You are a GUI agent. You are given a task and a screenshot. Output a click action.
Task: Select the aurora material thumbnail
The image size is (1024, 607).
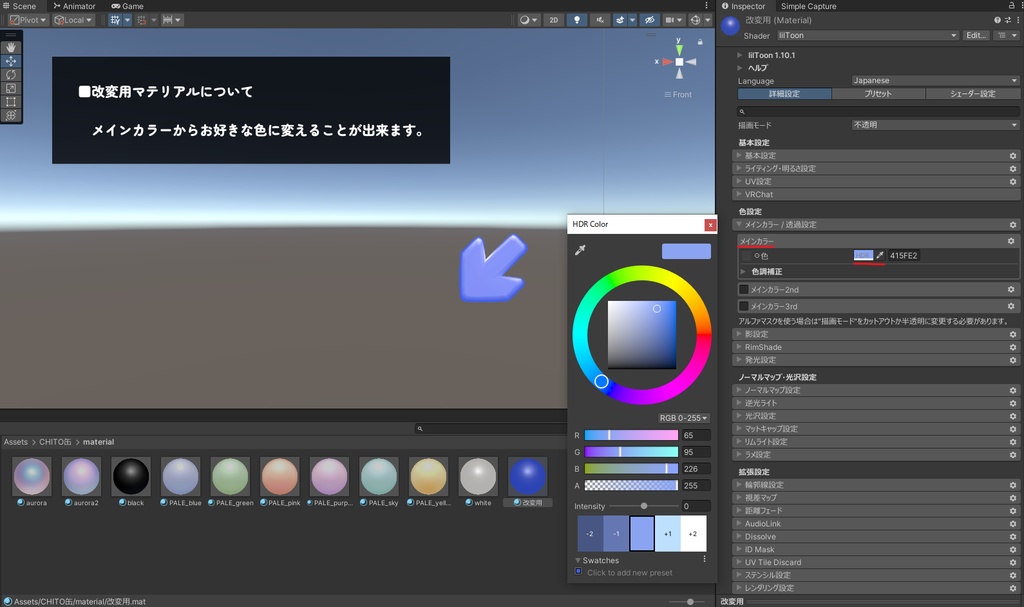[x=31, y=476]
